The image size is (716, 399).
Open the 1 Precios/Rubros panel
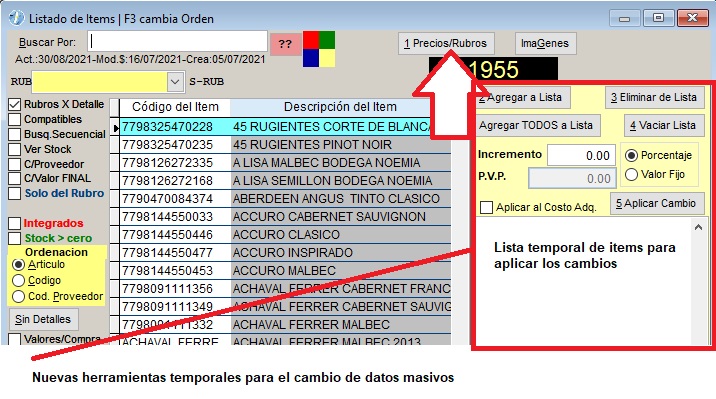(x=446, y=44)
